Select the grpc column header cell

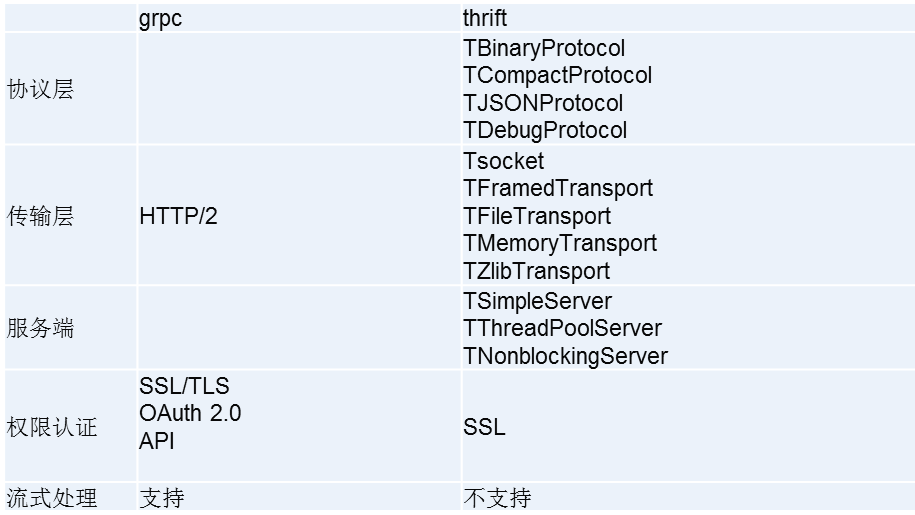299,17
